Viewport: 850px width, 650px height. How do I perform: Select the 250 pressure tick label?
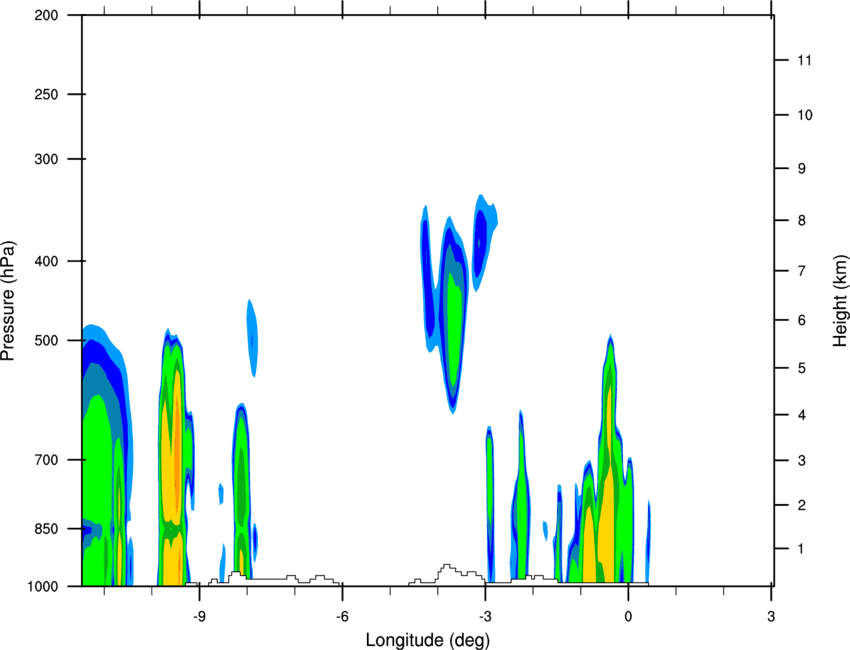click(46, 94)
